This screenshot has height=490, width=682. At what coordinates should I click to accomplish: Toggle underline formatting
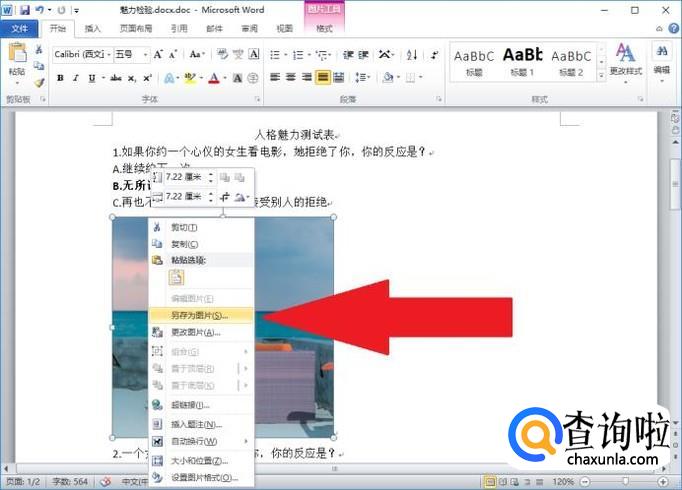tap(91, 78)
